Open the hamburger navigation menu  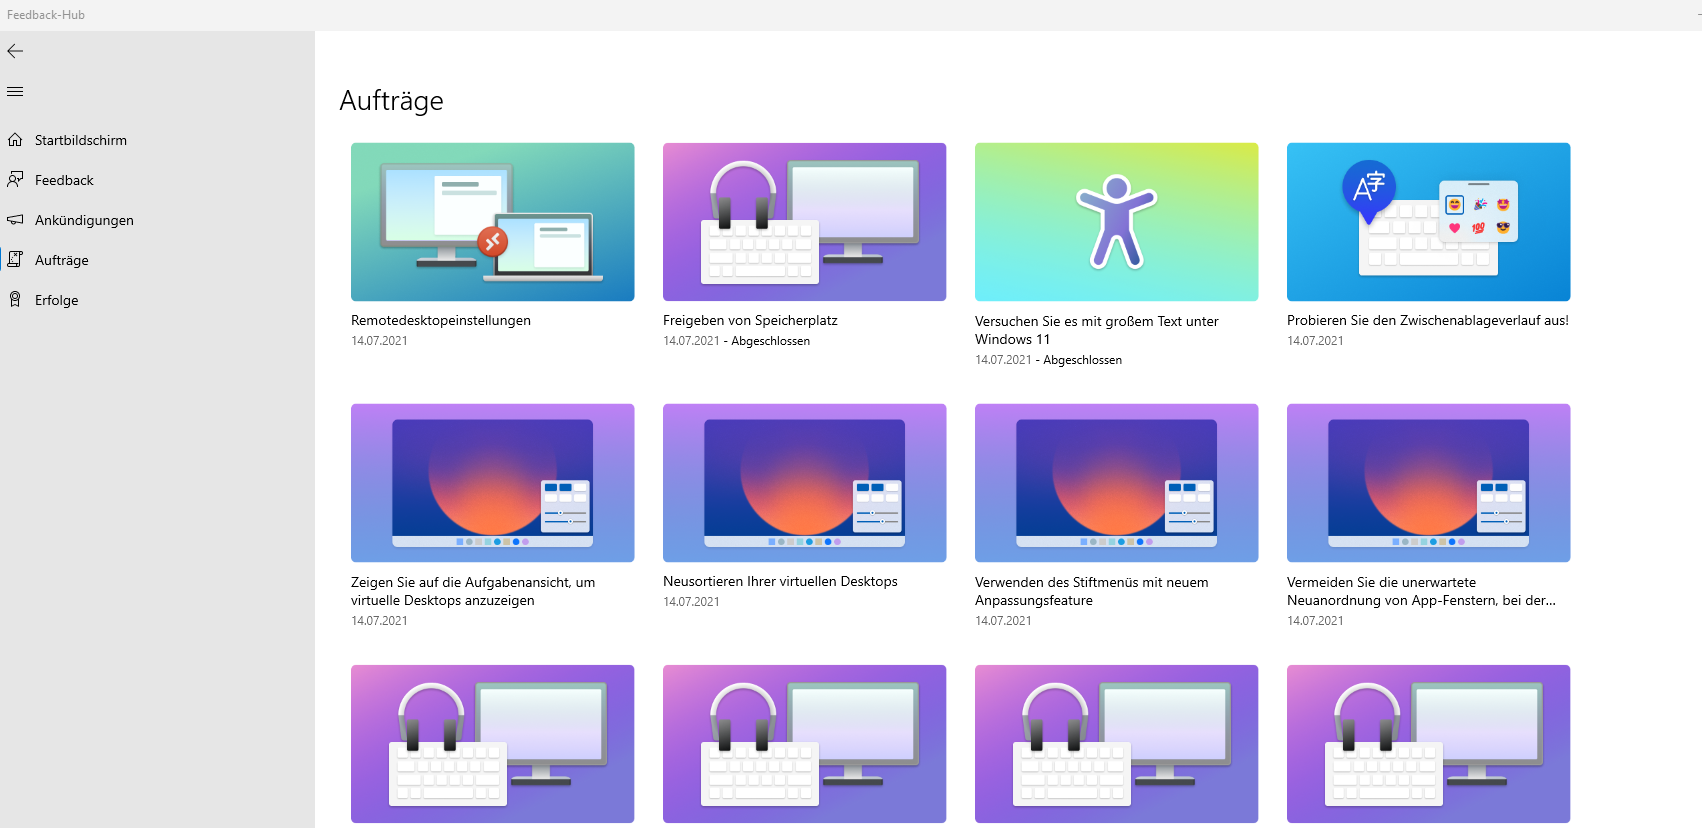coord(15,92)
